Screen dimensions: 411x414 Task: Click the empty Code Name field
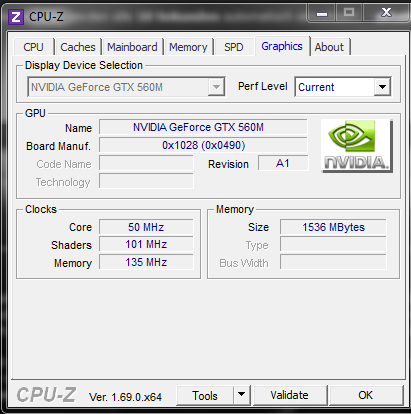146,163
